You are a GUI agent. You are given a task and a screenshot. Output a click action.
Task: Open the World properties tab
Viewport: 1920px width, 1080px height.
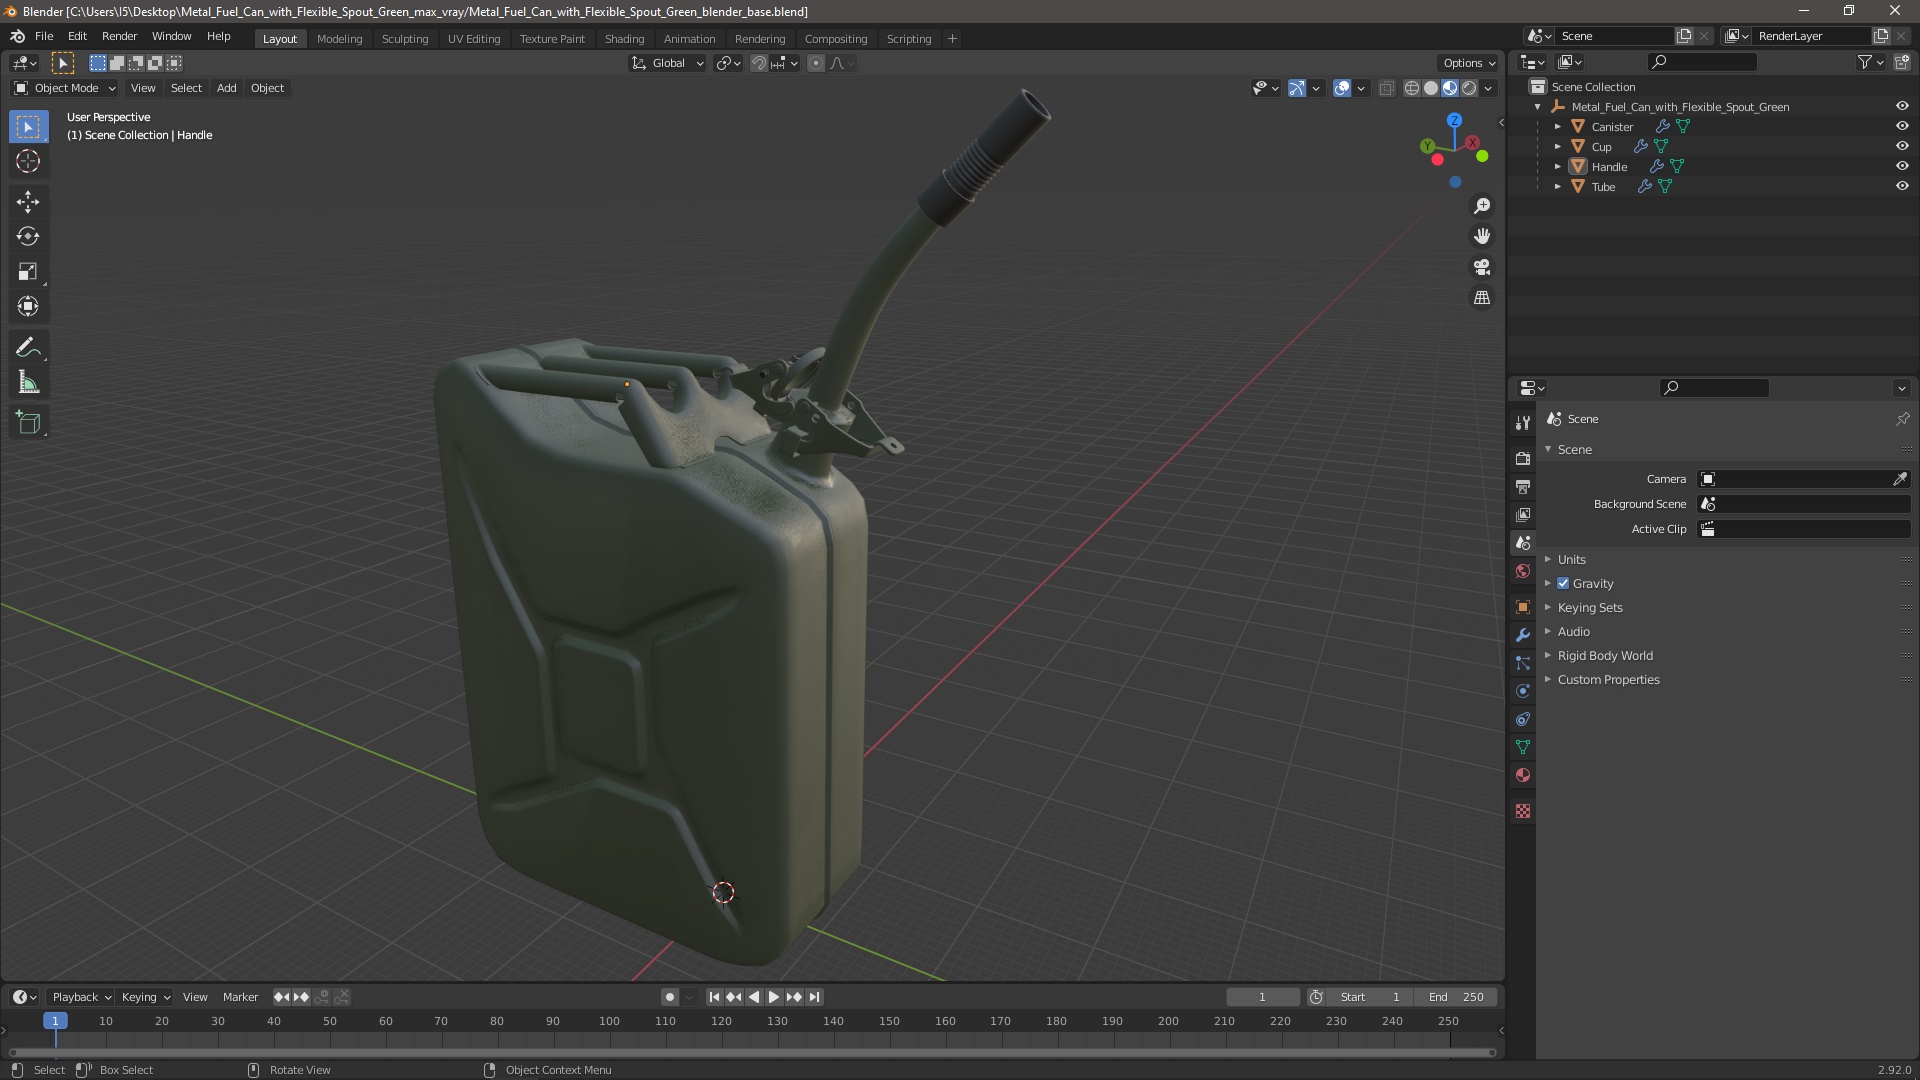1523,571
